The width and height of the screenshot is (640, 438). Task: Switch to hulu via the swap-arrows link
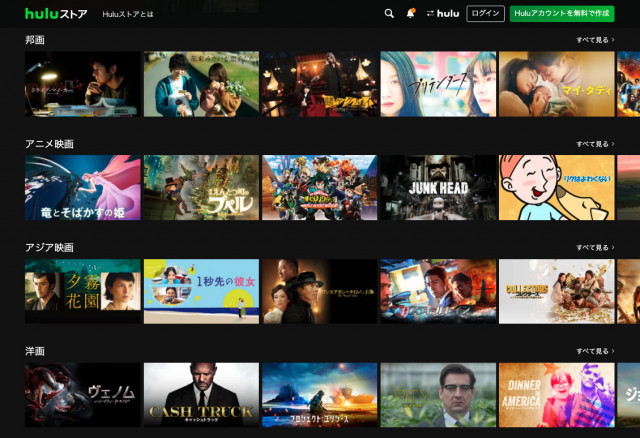tap(443, 13)
